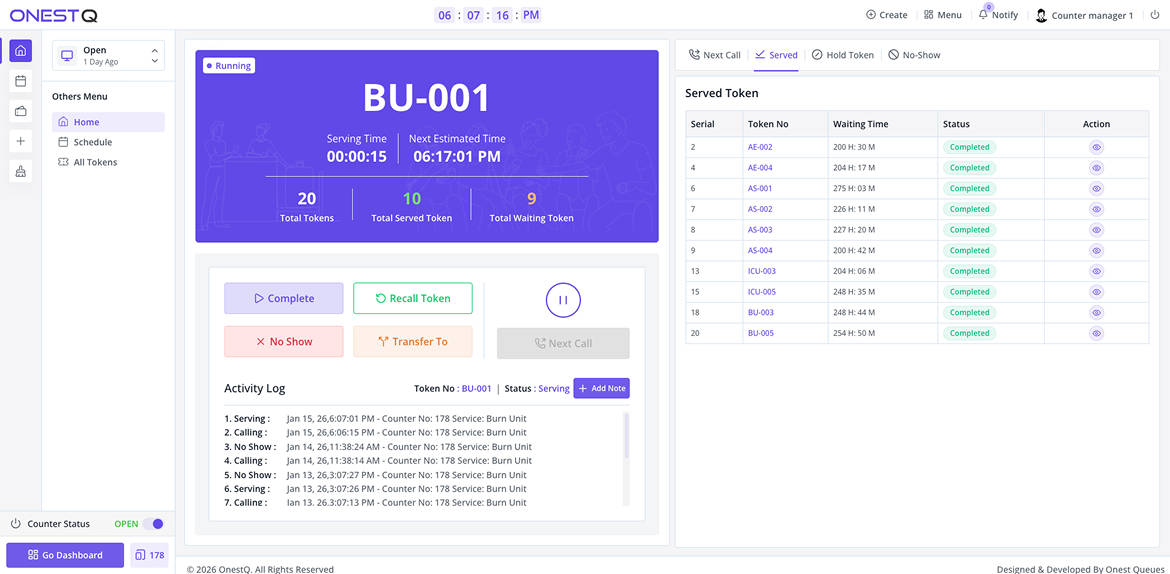Toggle the Counter Status OPEN switch
Viewport: 1170px width, 574px height.
pyautogui.click(x=153, y=524)
